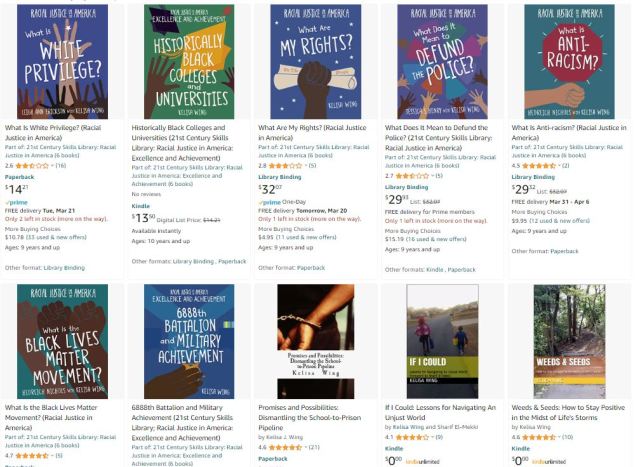Click the If I Could book cover
Screen dimensions: 640x467
coord(442,341)
